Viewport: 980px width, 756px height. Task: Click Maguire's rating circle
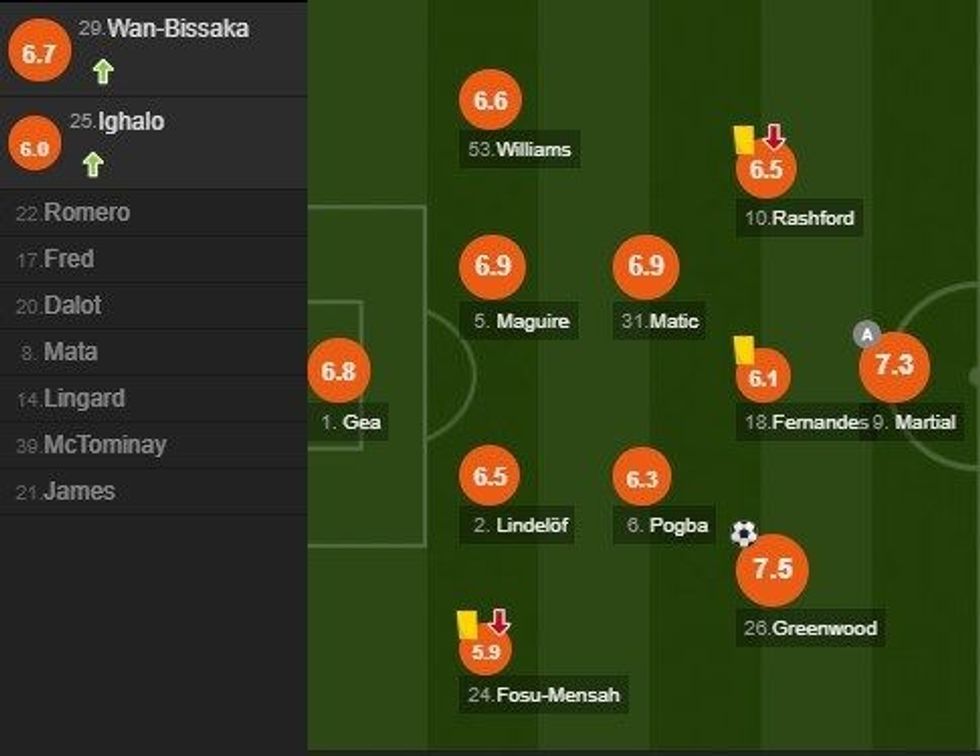click(x=494, y=267)
